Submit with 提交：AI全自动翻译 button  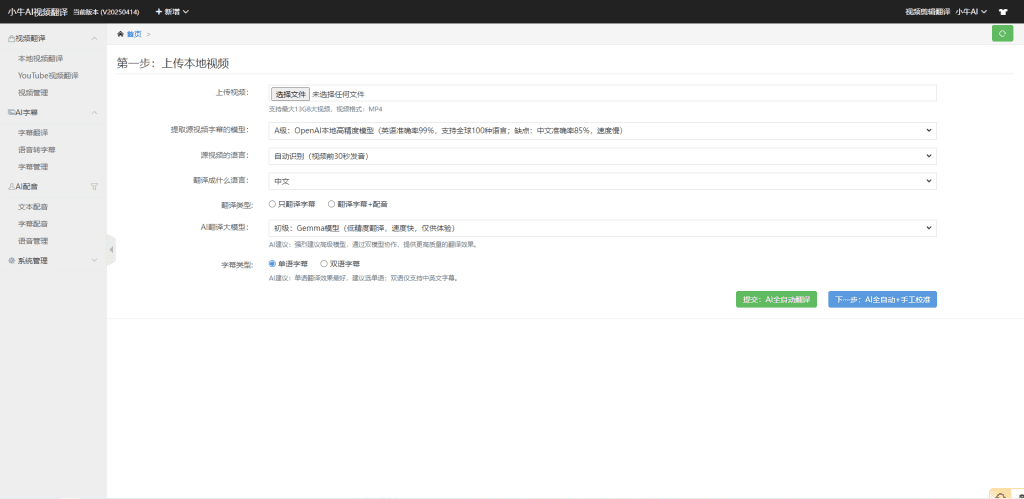pos(776,299)
